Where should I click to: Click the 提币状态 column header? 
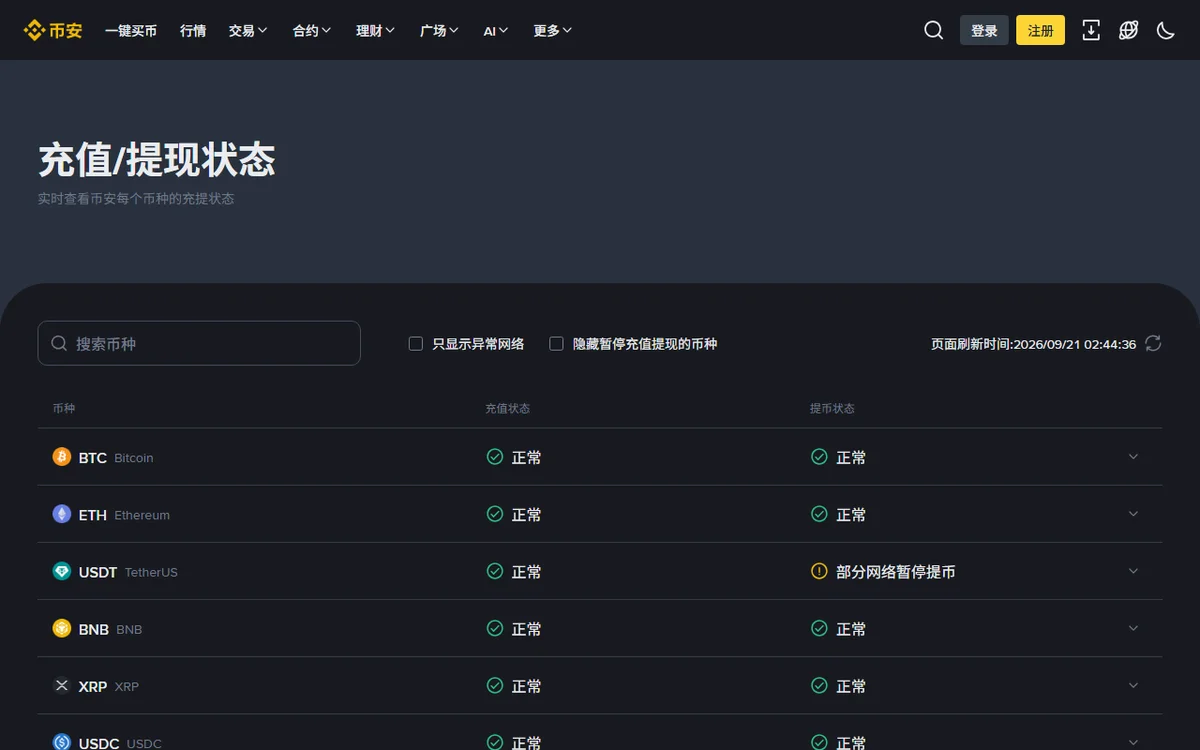[832, 408]
